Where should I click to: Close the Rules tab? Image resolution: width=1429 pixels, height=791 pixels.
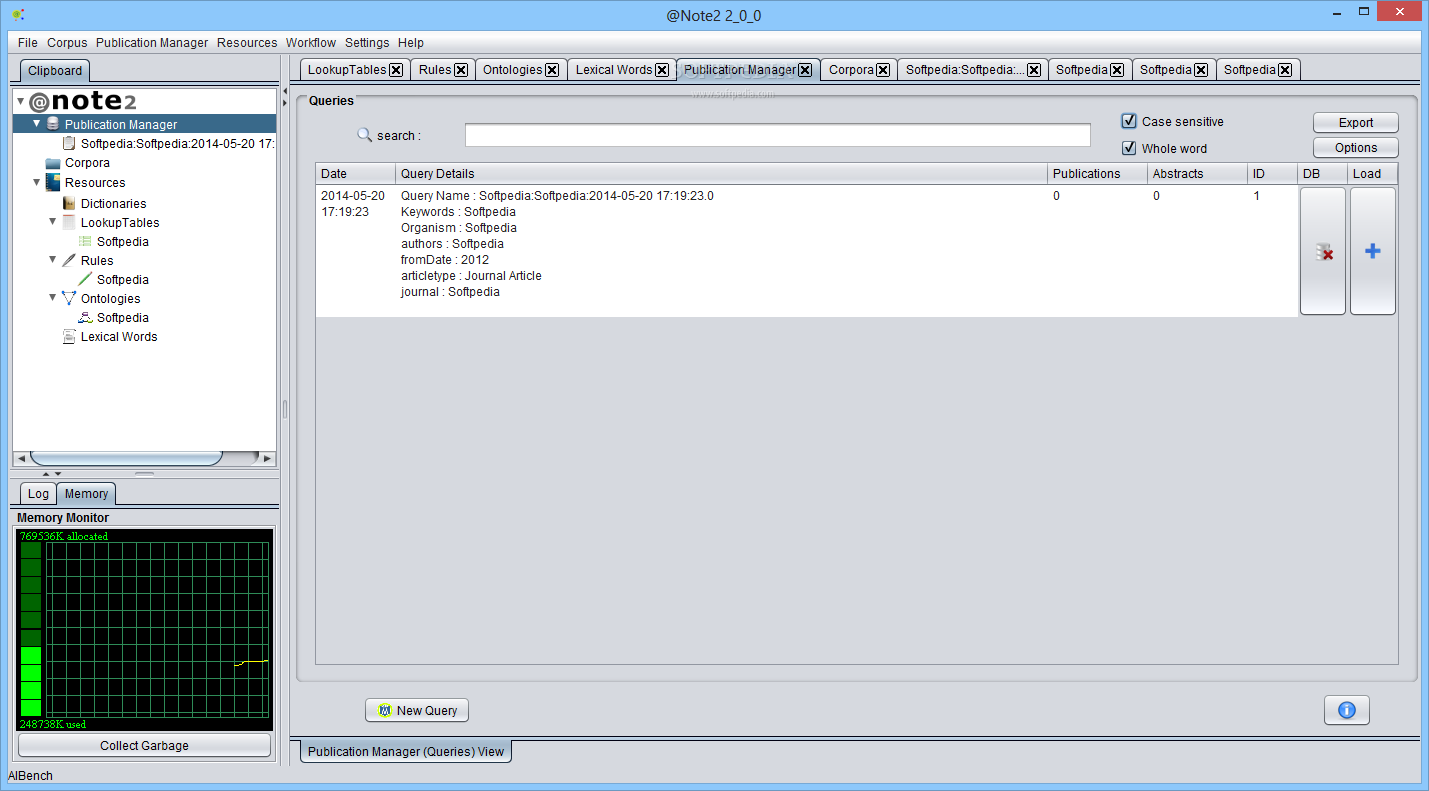(x=461, y=70)
